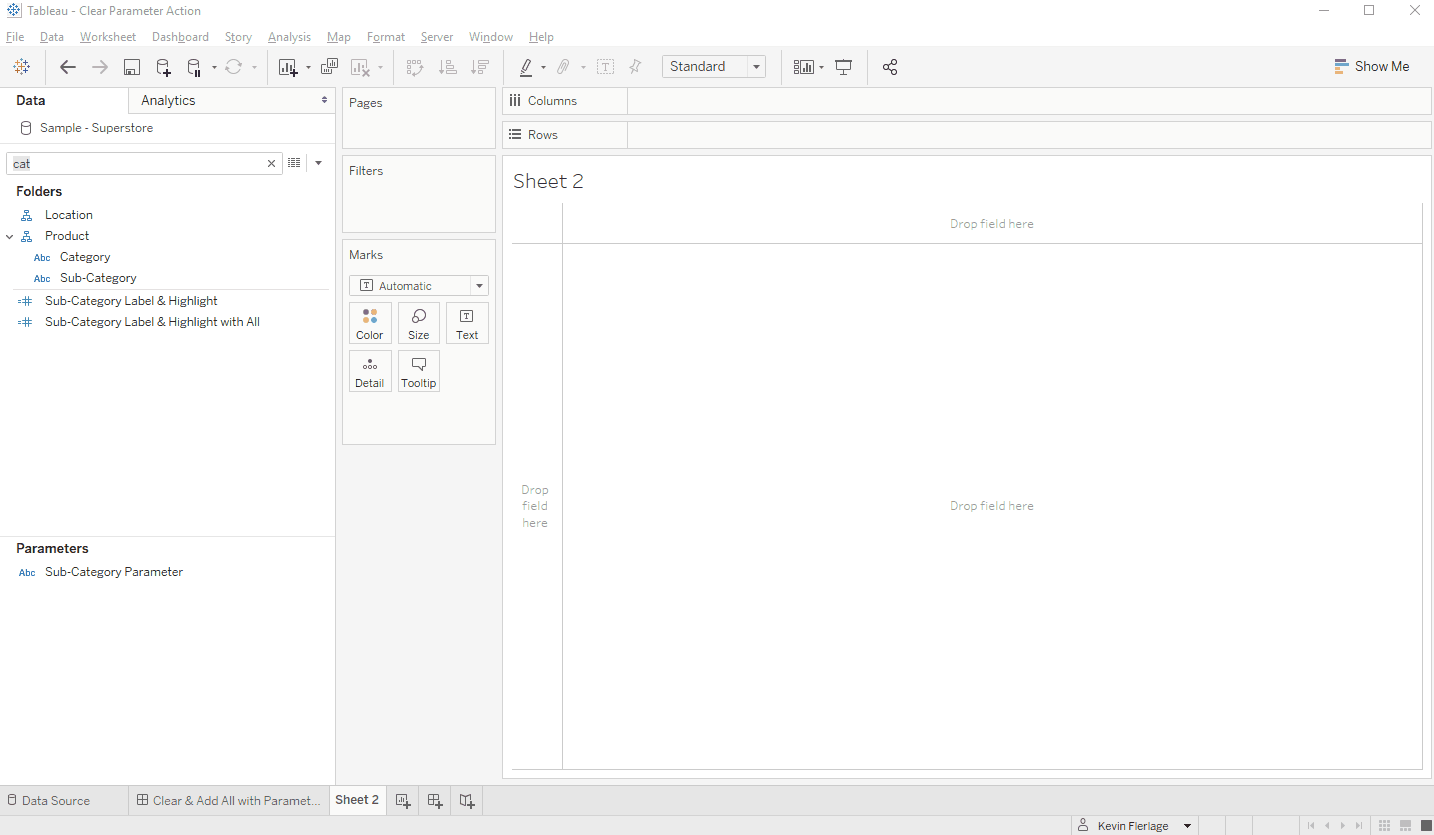
Task: Go to the first sheet arrow
Action: (x=1311, y=825)
